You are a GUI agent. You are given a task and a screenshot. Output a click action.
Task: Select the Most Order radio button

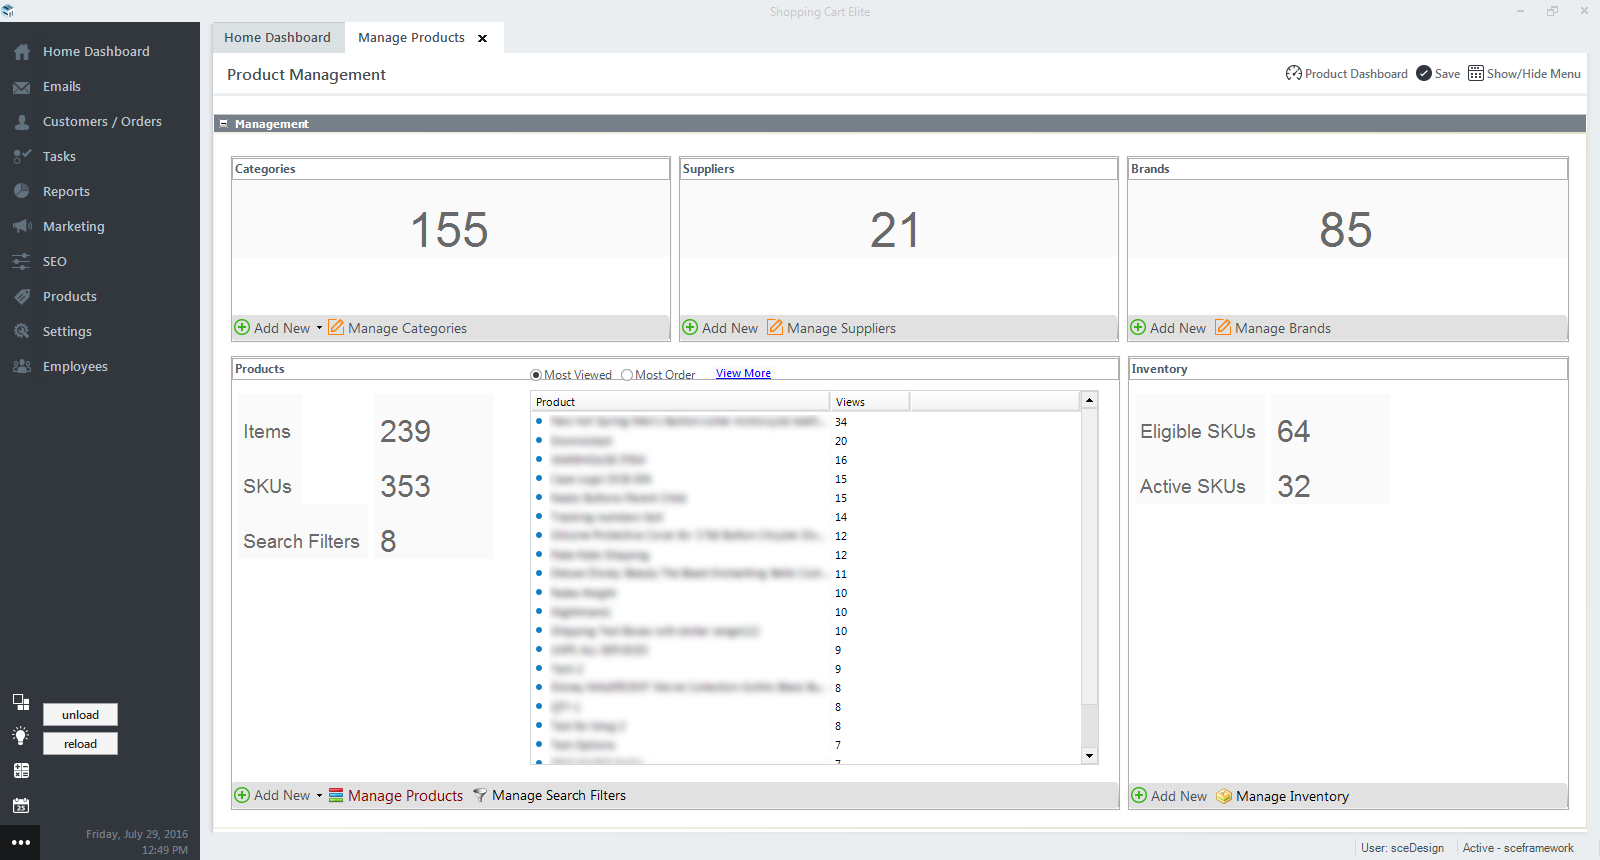click(627, 375)
